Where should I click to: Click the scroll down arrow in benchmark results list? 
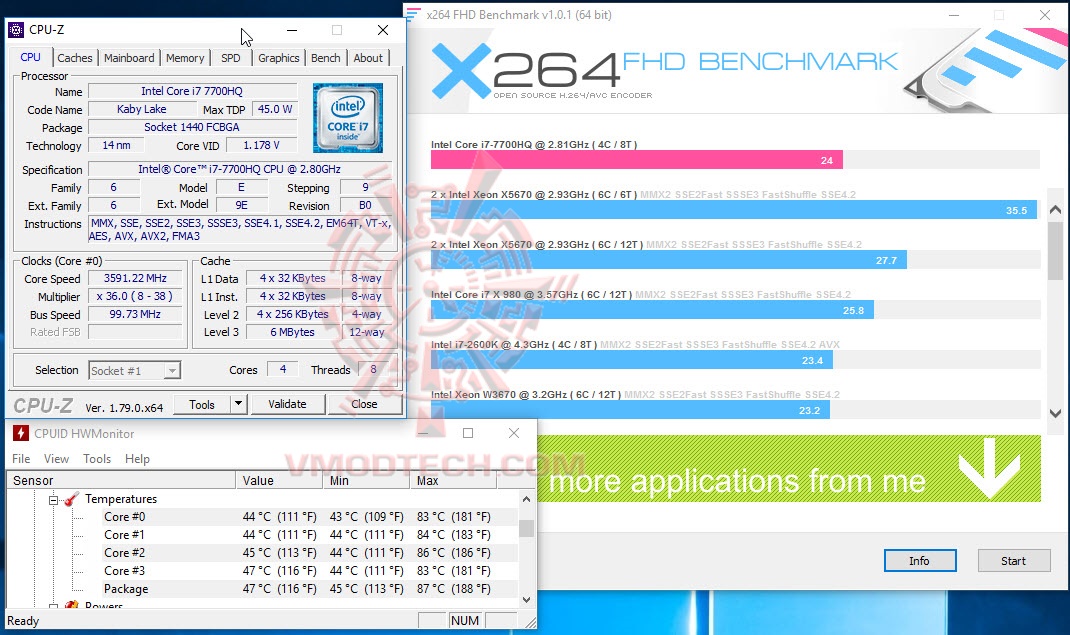coord(1055,413)
